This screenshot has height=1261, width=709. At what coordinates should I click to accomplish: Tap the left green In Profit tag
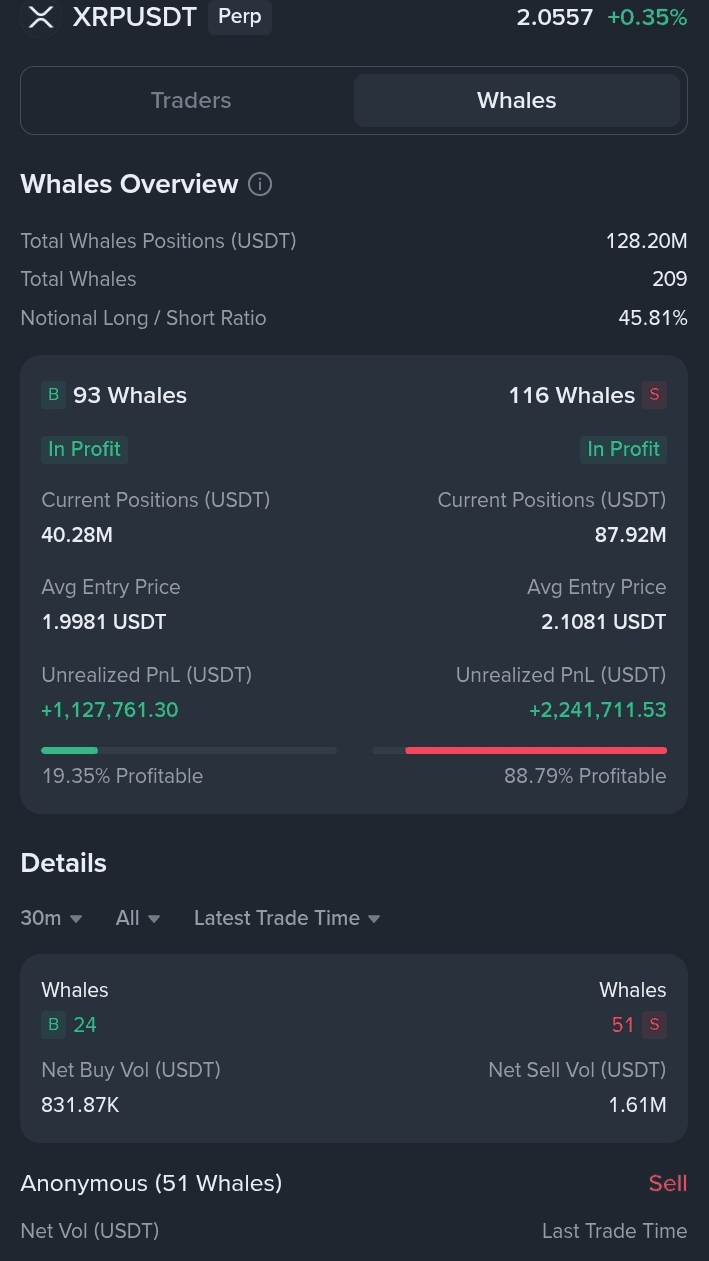point(84,449)
